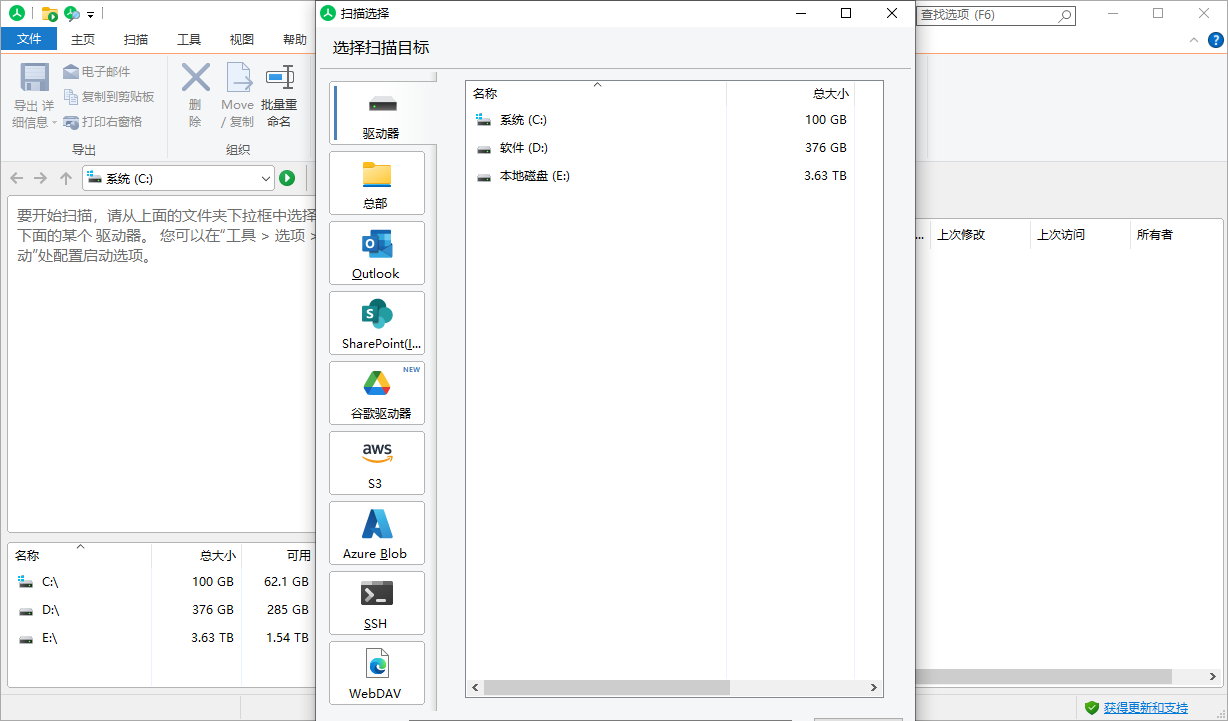Image resolution: width=1228 pixels, height=721 pixels.
Task: Open the 获得更新和支持 link
Action: tap(1148, 707)
